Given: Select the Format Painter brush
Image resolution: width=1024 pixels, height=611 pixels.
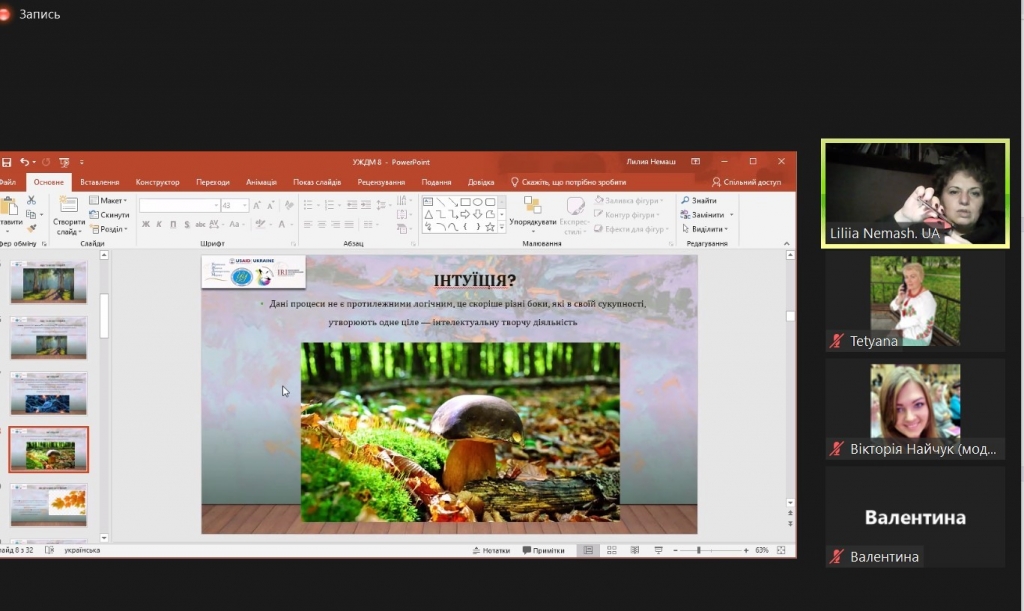Looking at the screenshot, I should pyautogui.click(x=31, y=228).
